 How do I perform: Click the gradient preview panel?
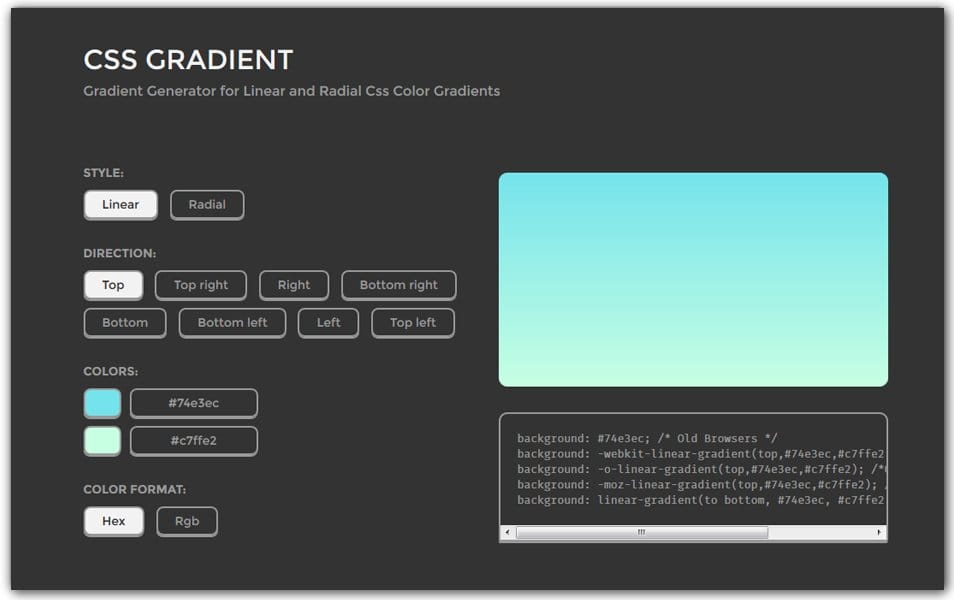click(694, 278)
